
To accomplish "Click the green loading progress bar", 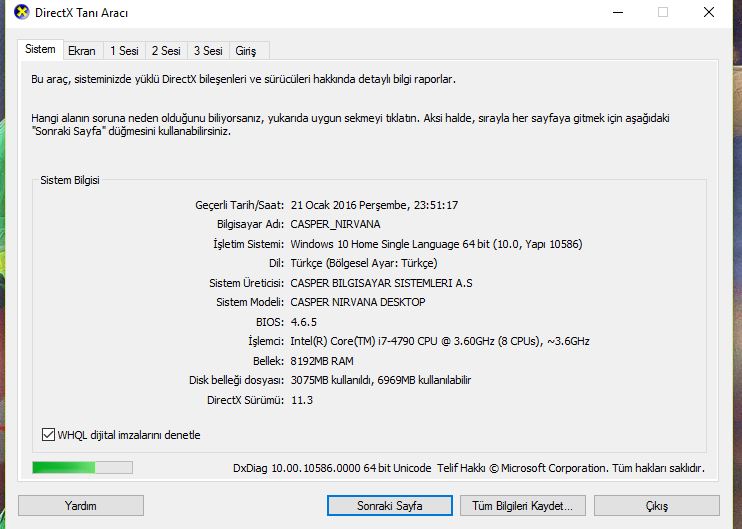I will pos(82,467).
